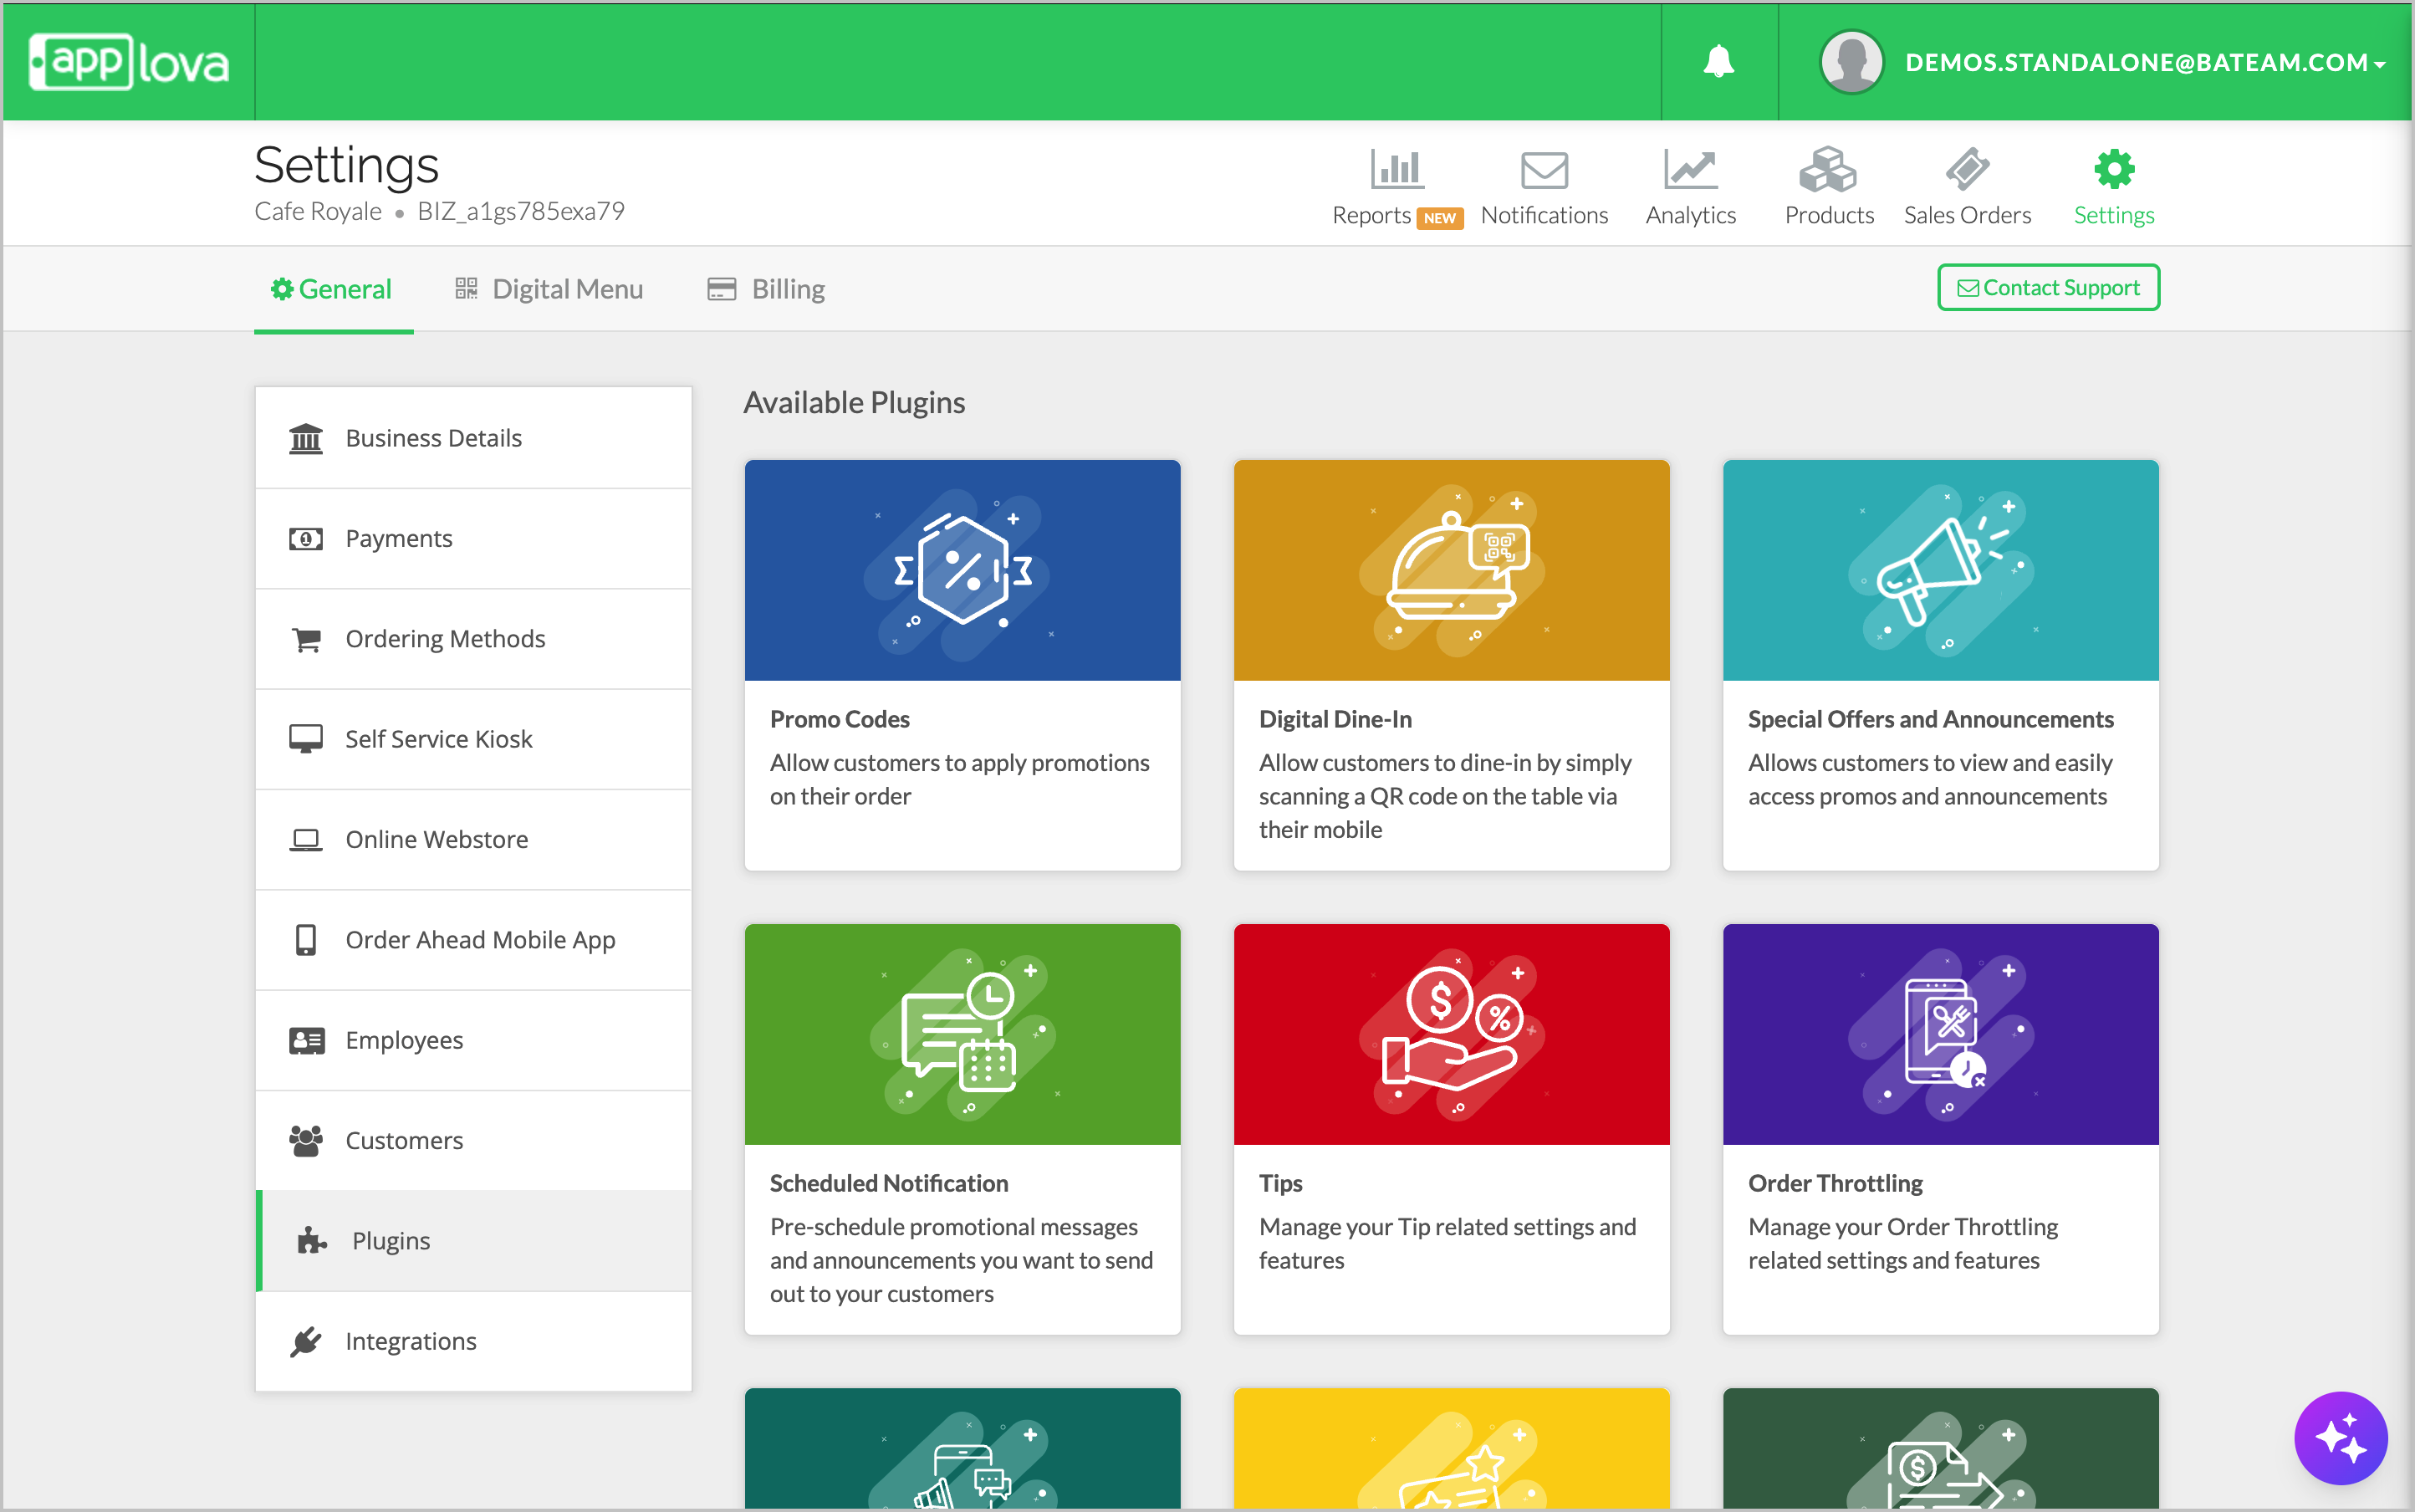The image size is (2415, 1512).
Task: Open the Reports chart icon
Action: click(1396, 170)
